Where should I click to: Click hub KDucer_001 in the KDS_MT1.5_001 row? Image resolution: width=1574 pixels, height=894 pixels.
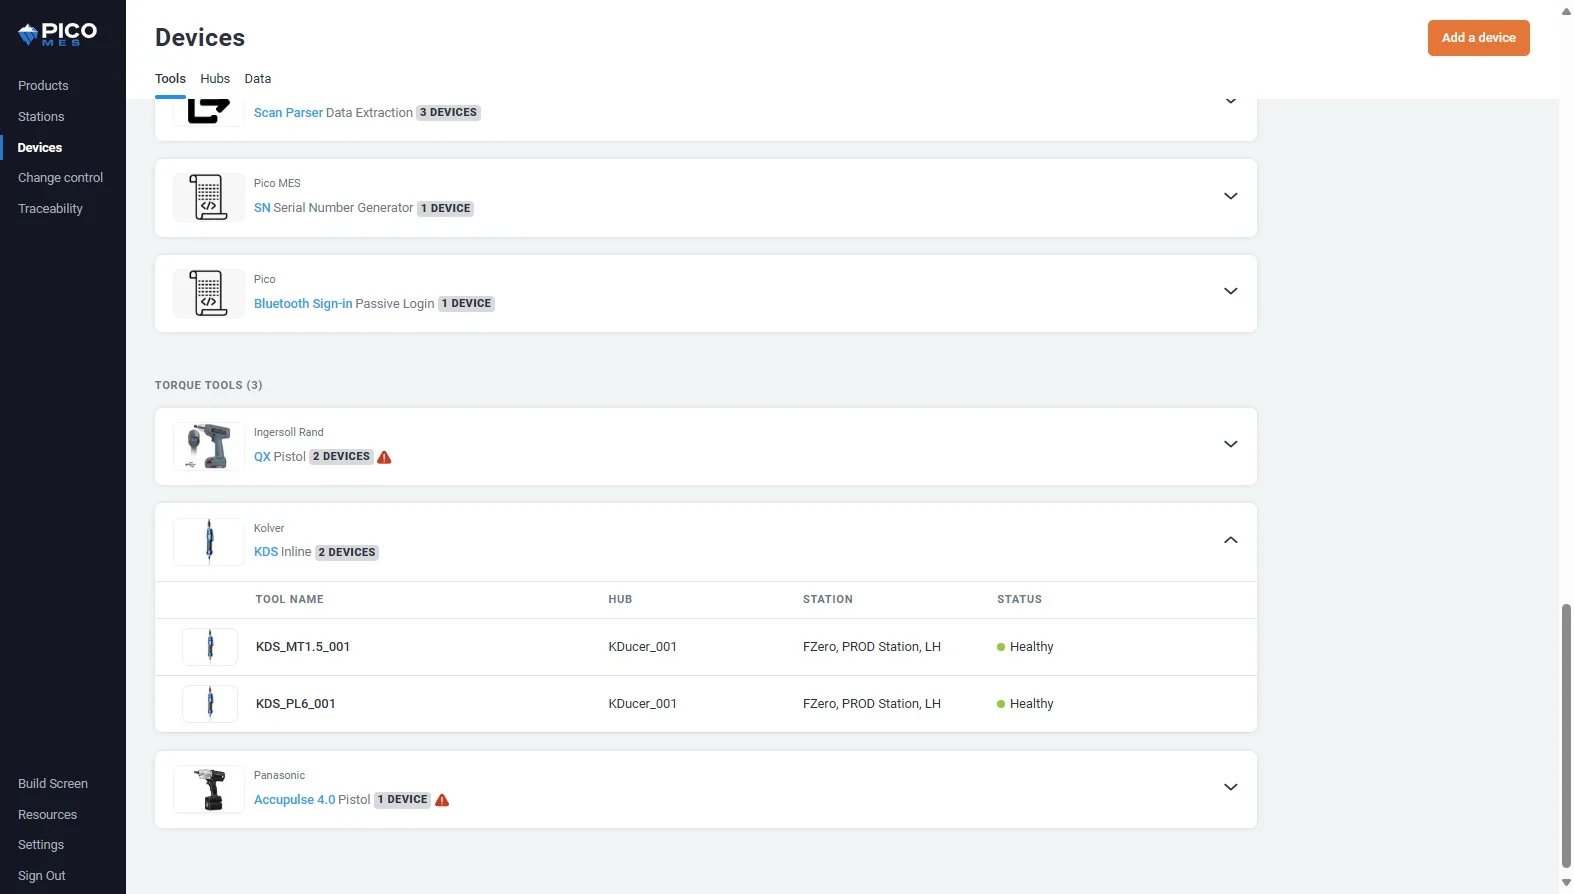click(x=642, y=647)
